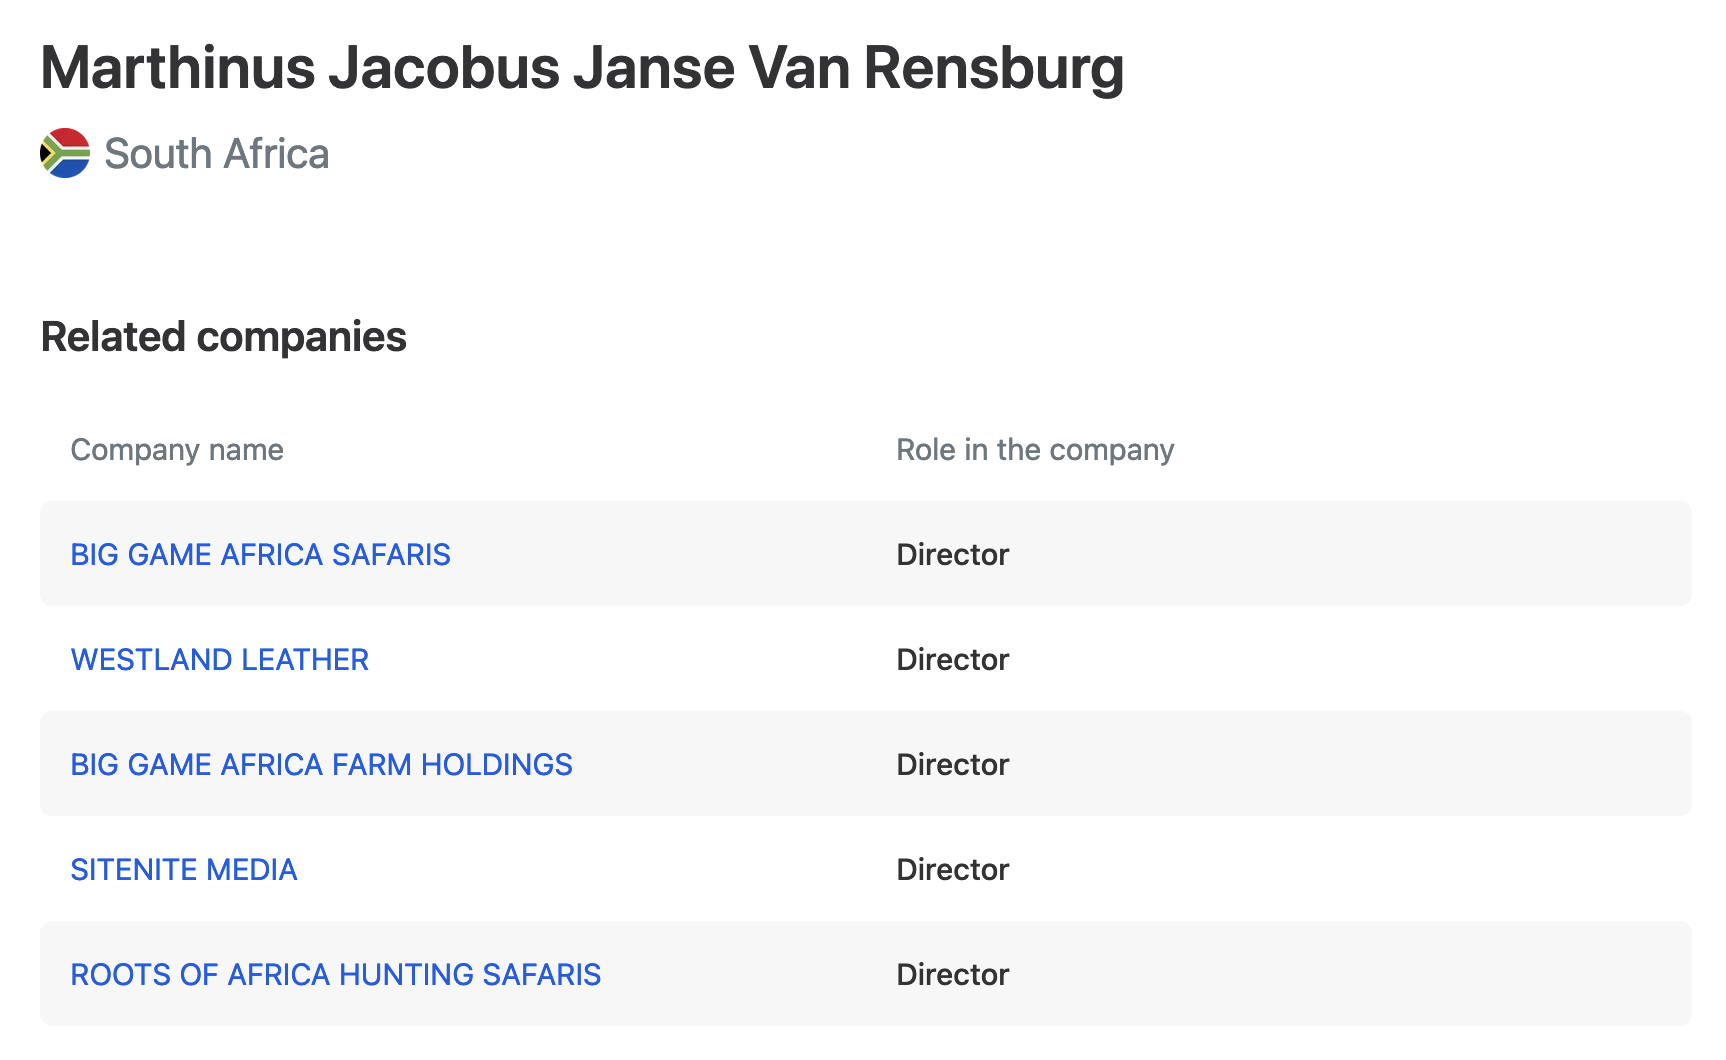Viewport: 1726px width, 1060px height.
Task: Click Director role for Big Game Farm Holdings
Action: [952, 764]
